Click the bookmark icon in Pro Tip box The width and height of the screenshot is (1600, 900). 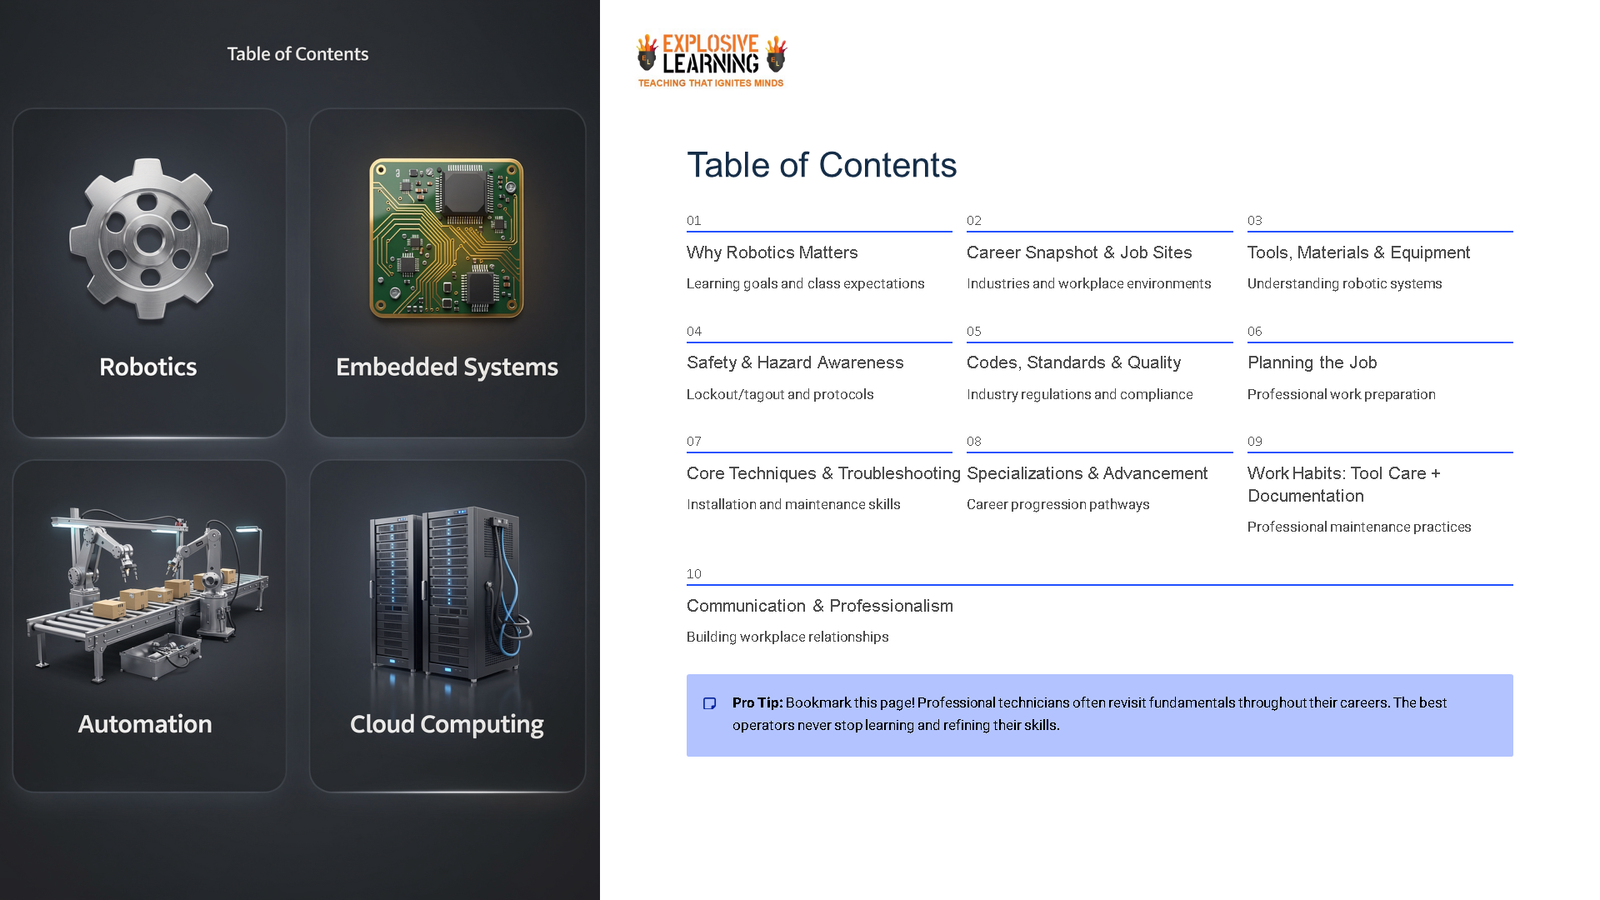tap(710, 703)
